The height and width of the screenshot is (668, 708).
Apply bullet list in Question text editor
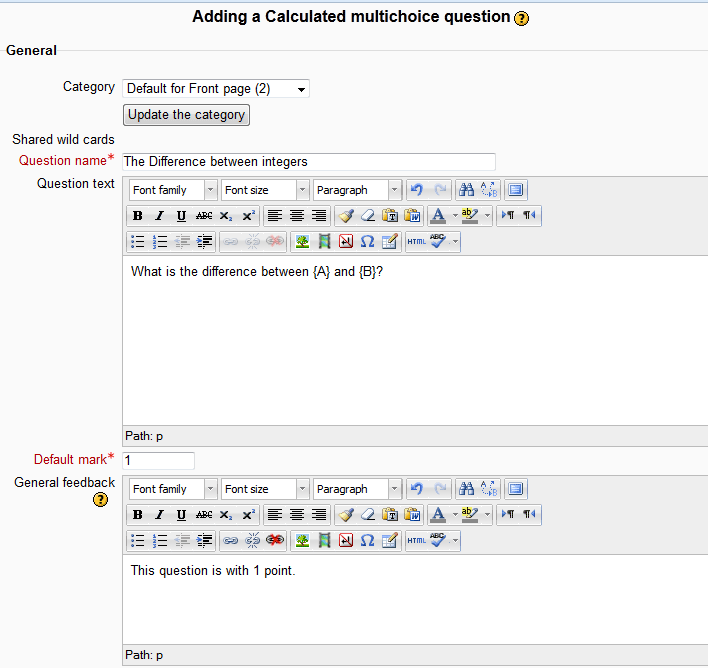138,242
